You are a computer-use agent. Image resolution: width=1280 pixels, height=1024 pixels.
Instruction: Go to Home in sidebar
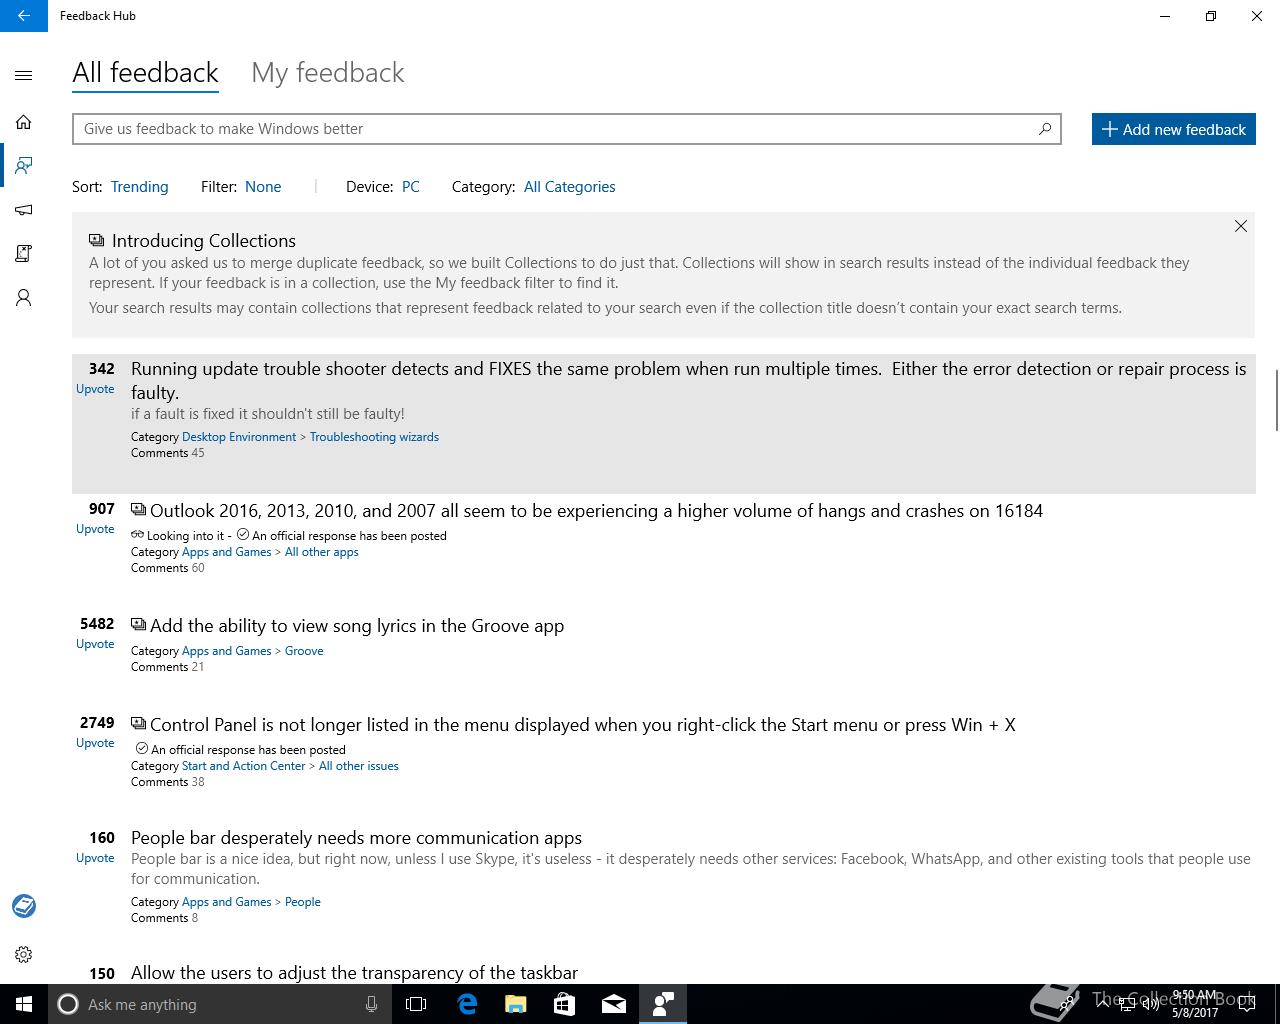point(24,122)
